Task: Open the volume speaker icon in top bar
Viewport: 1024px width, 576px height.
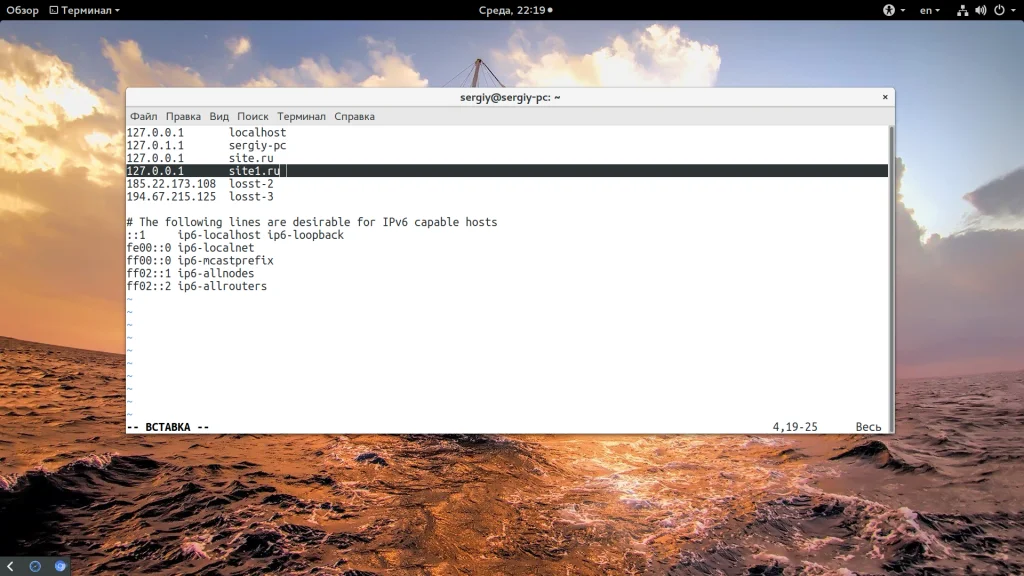Action: pos(980,10)
